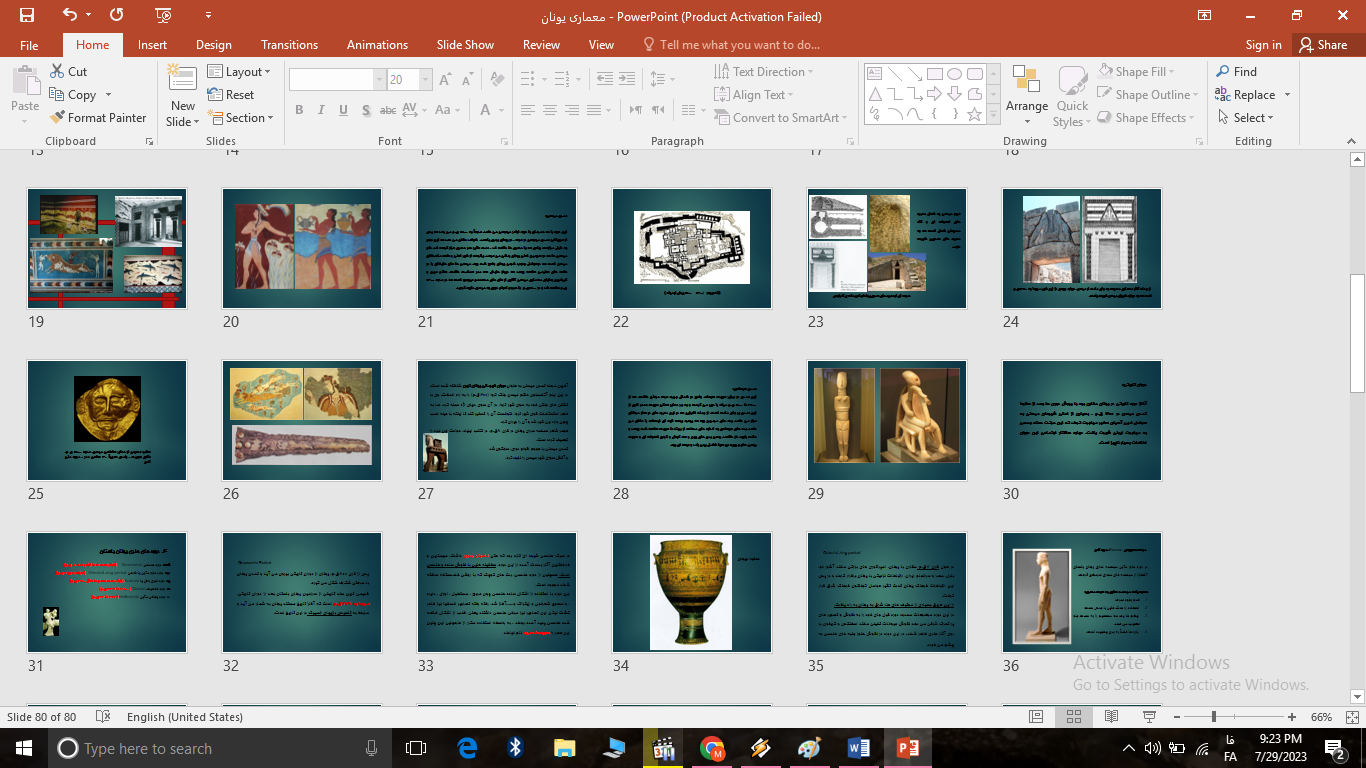
Task: Toggle Underline text formatting
Action: (x=345, y=110)
